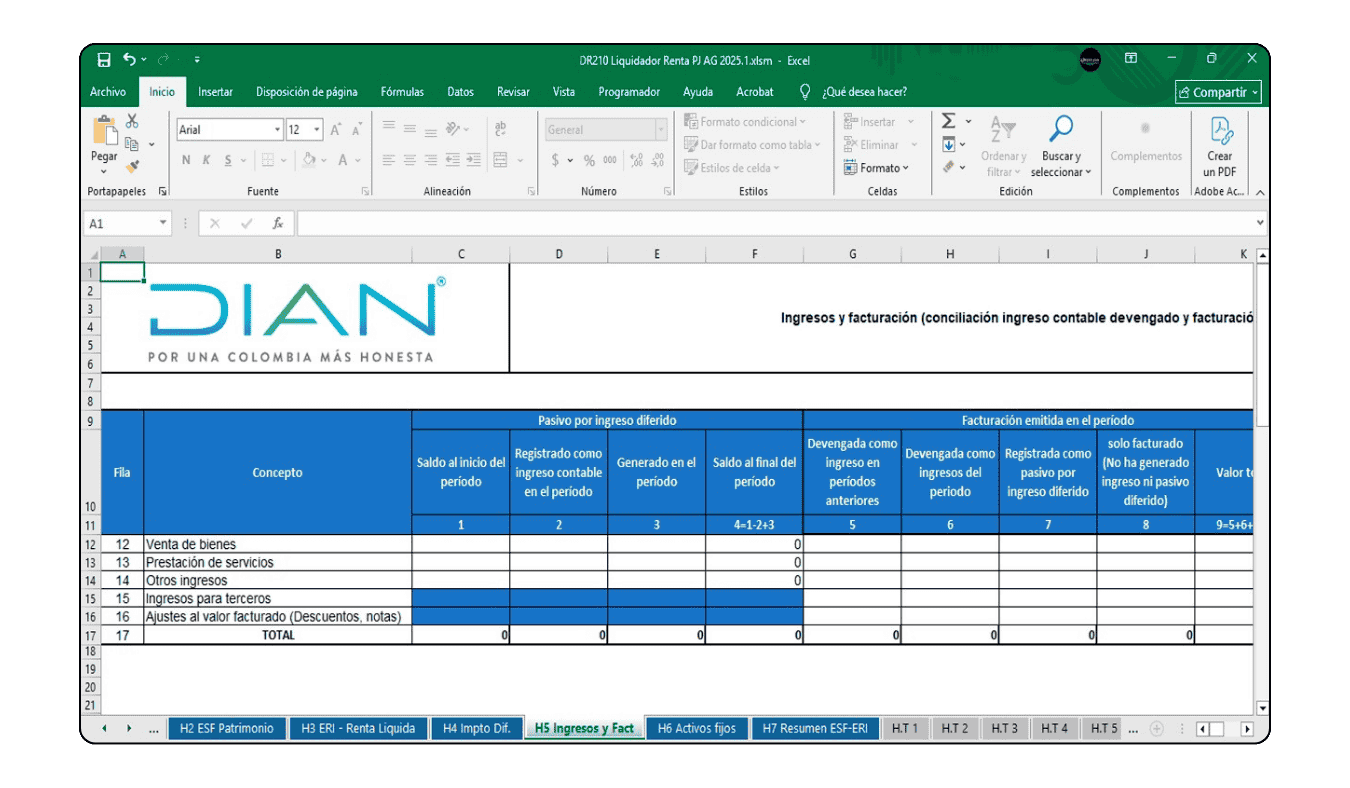Open the font size dropdown

coord(315,131)
